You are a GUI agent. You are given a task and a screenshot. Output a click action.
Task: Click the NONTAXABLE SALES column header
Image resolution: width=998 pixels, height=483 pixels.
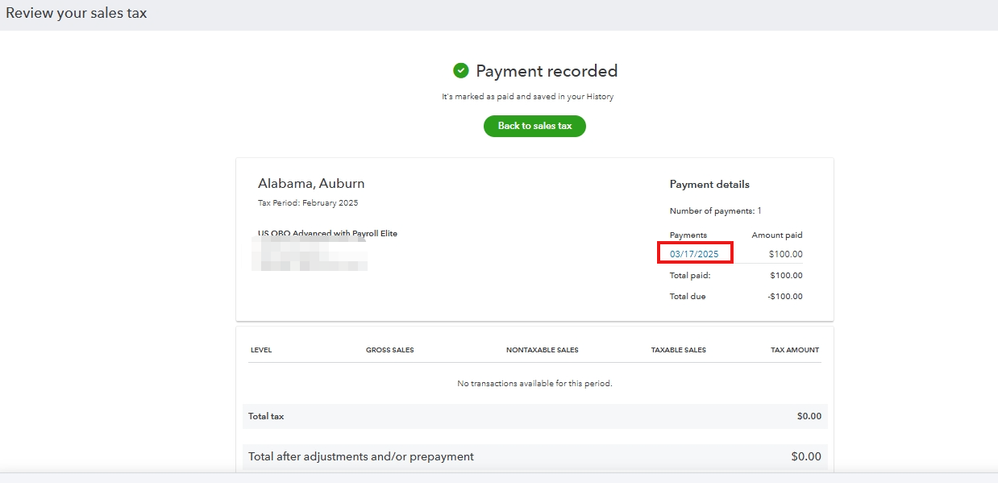coord(542,350)
